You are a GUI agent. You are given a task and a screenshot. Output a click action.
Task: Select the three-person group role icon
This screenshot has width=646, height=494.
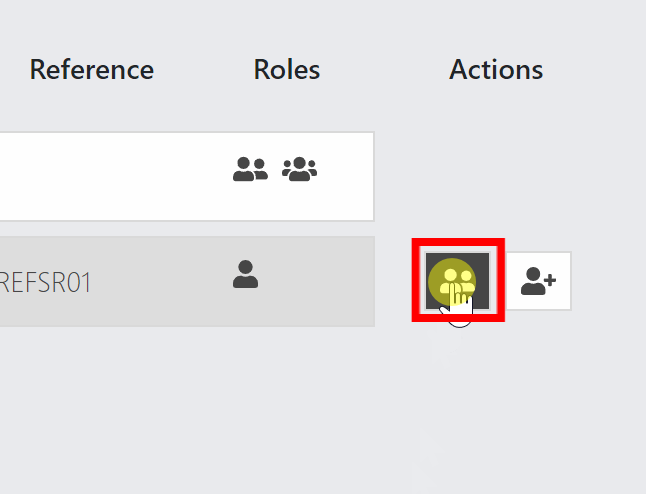[x=300, y=169]
